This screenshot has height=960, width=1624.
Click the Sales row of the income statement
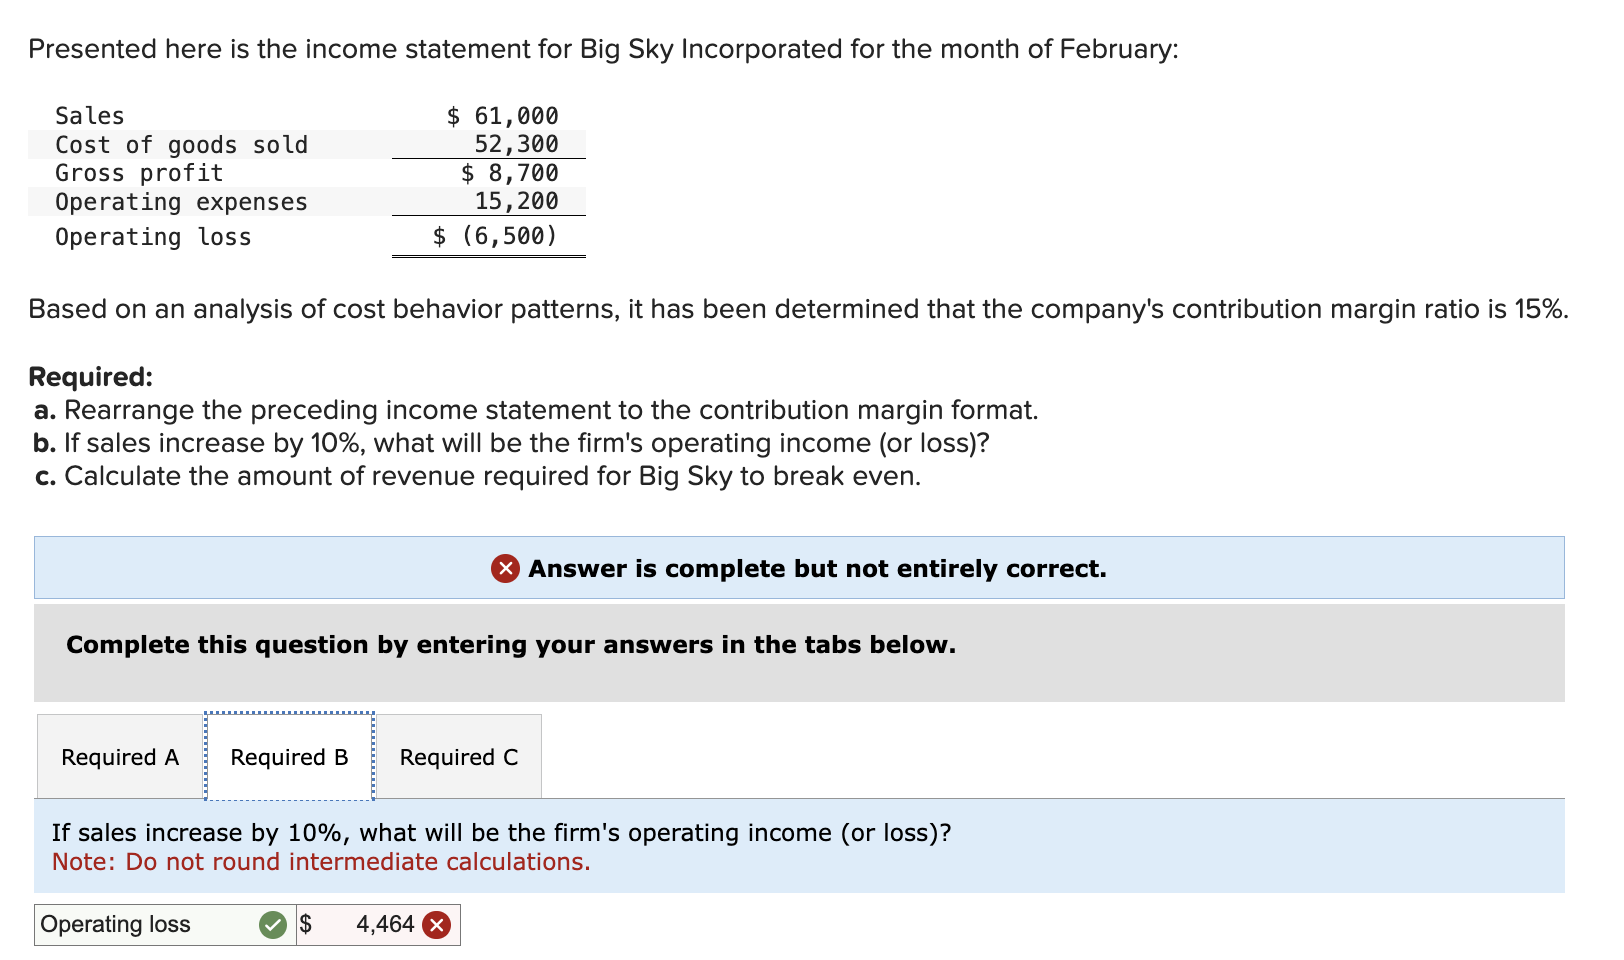tap(300, 116)
